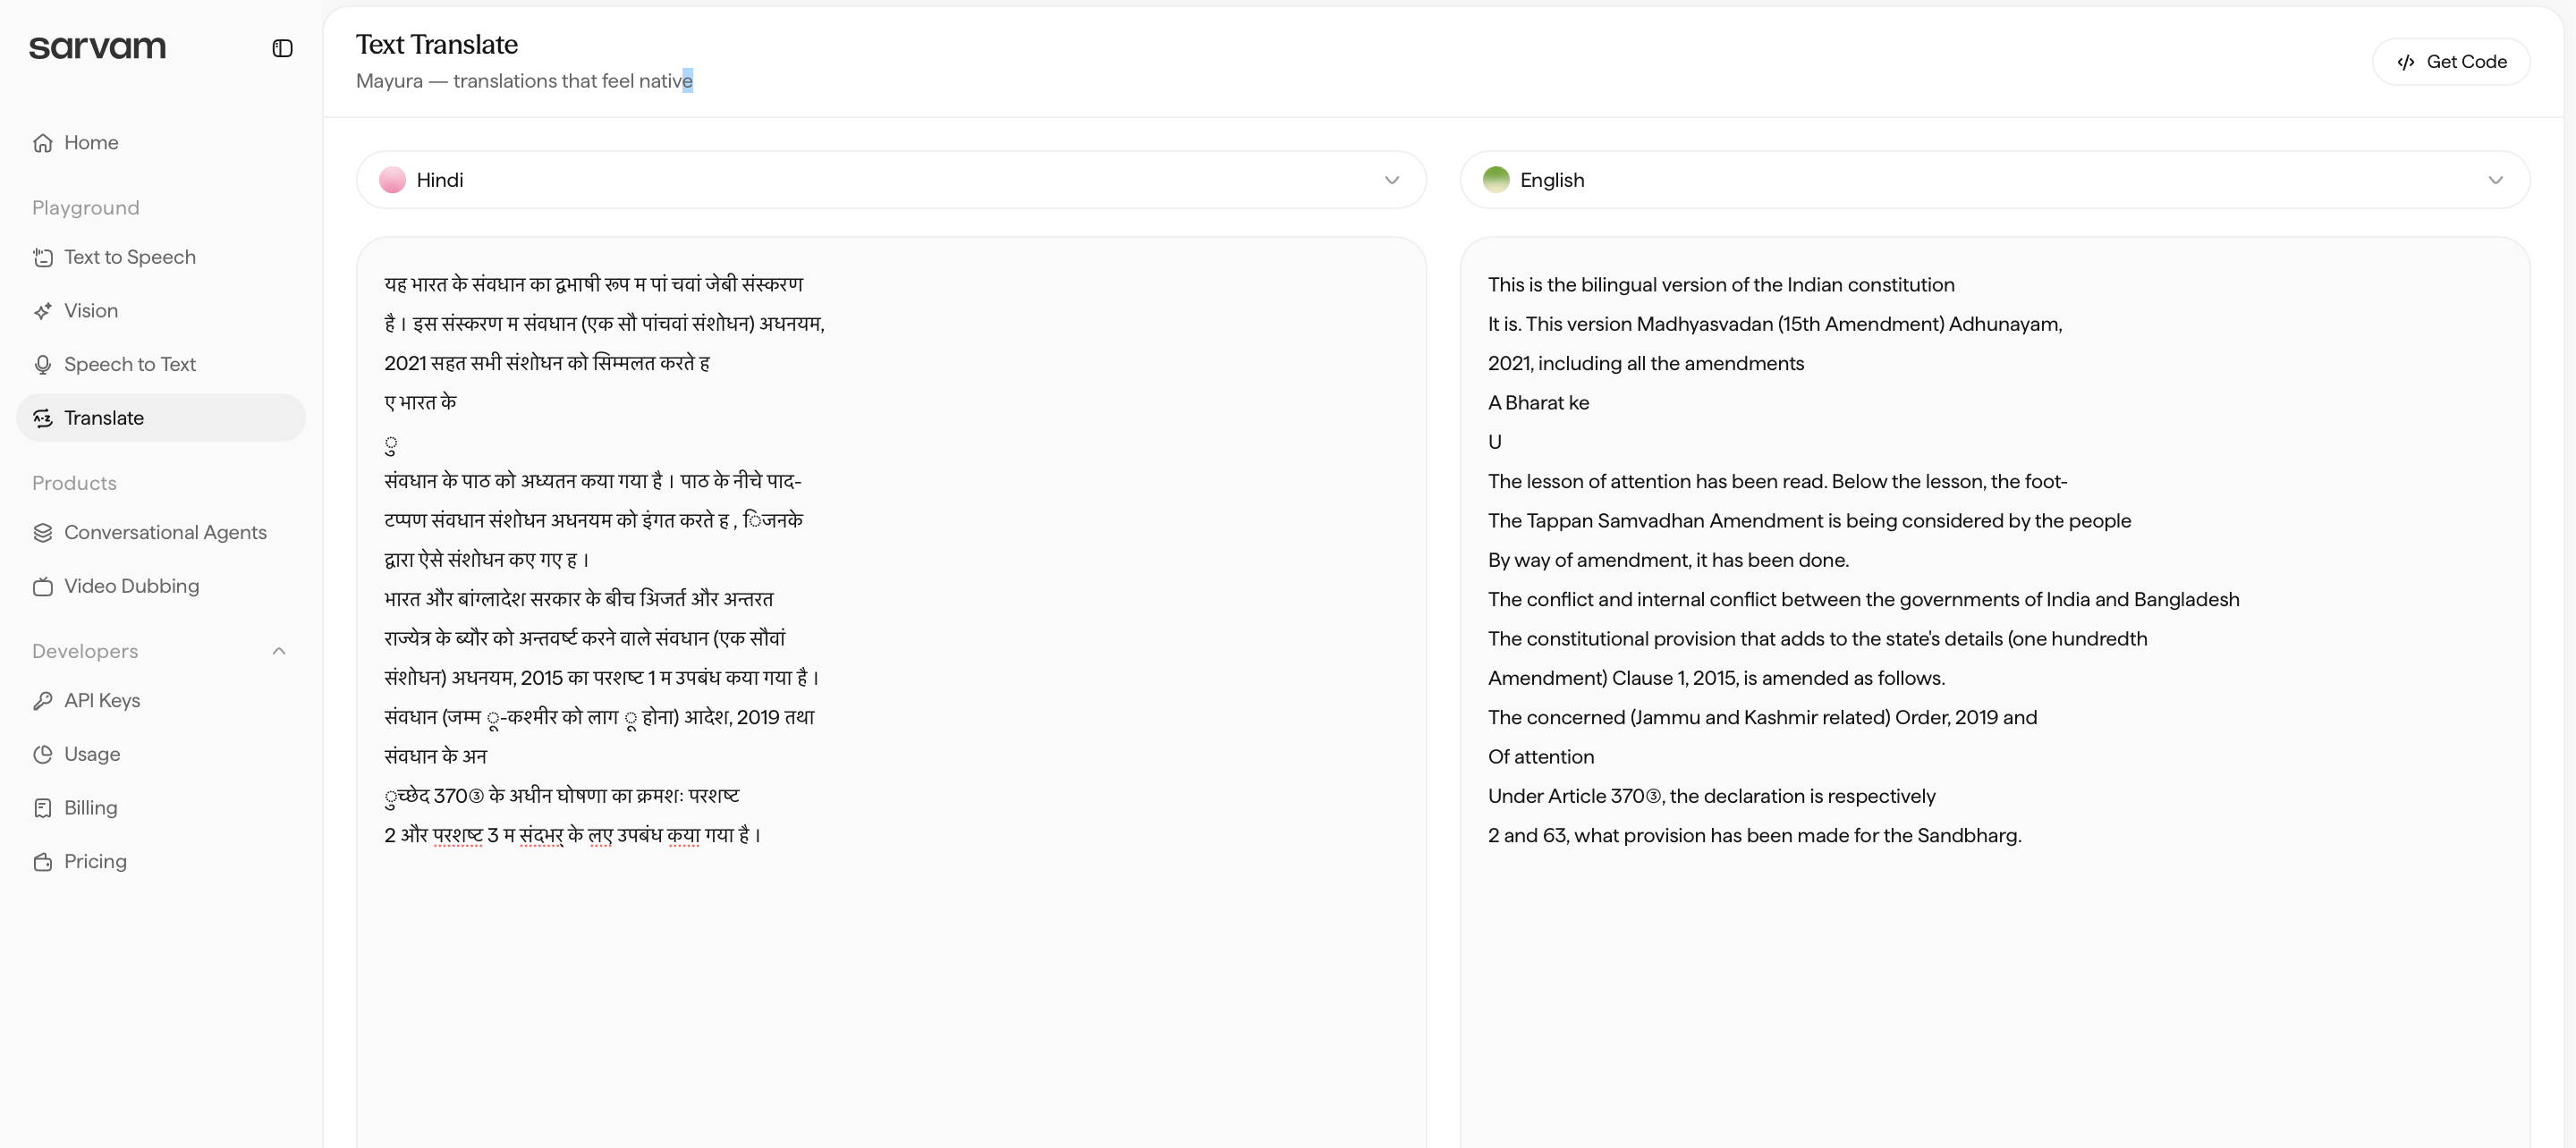Collapse the Developers section chevron
2576x1148 pixels.
279,651
